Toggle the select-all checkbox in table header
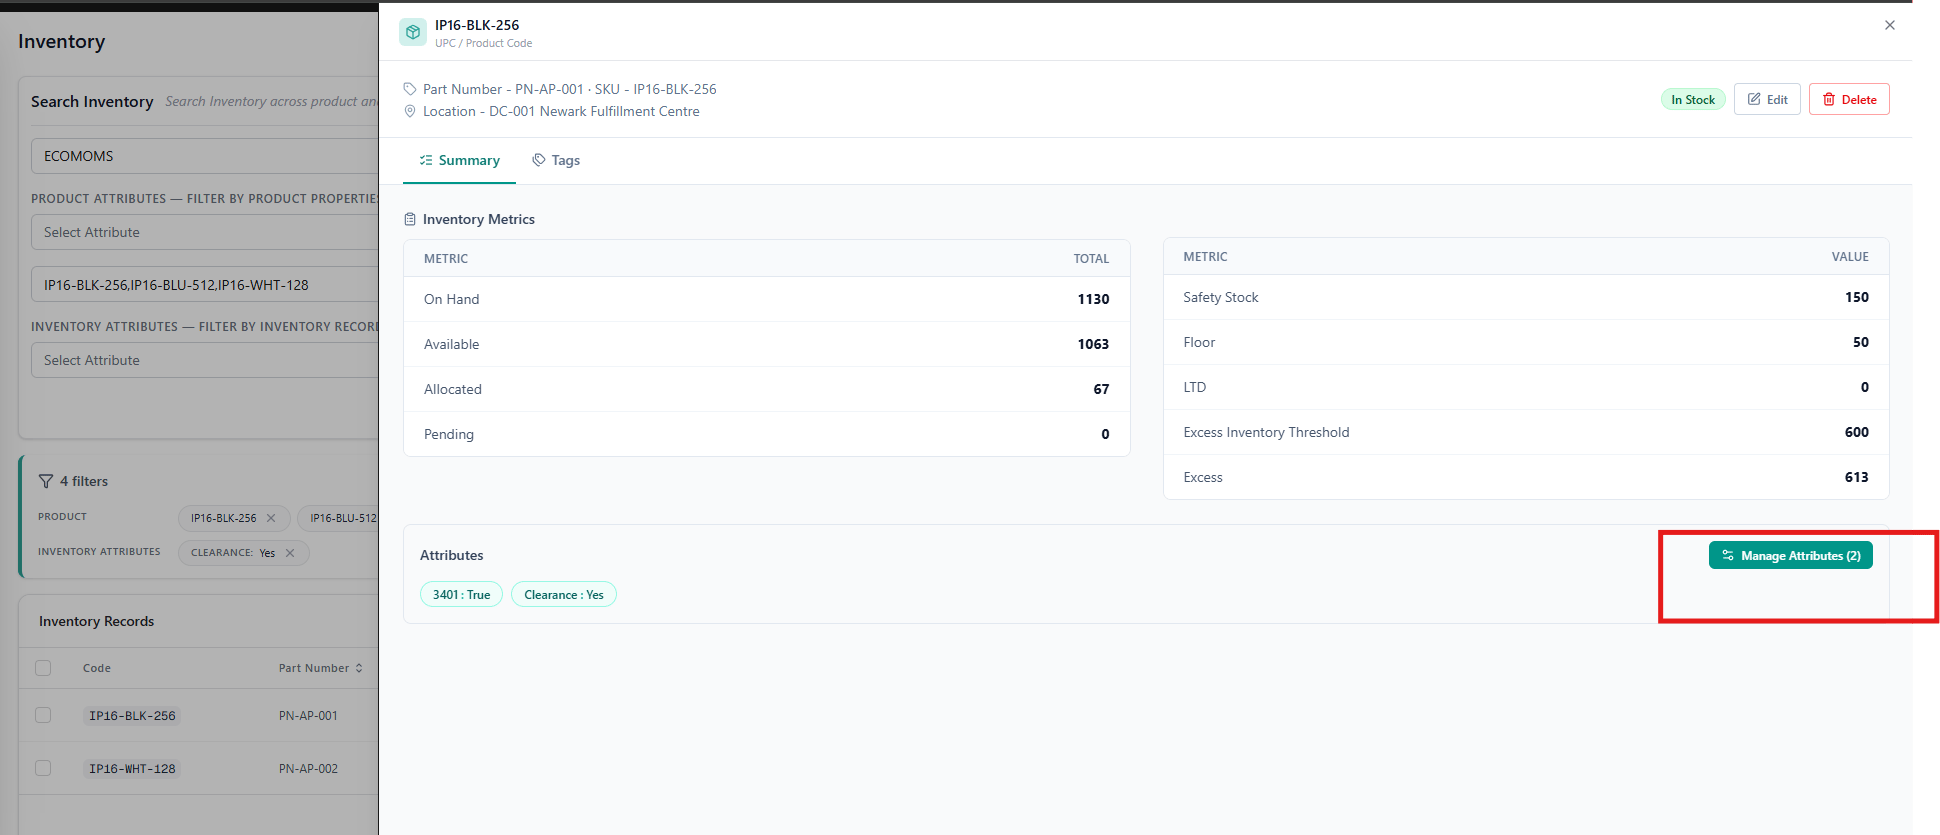The image size is (1940, 835). 43,668
